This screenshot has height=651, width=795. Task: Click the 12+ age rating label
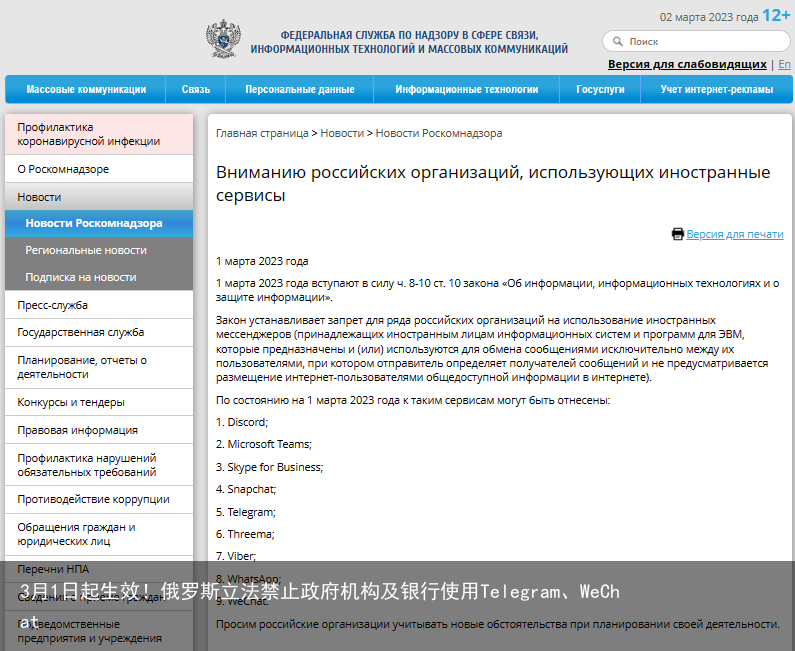(776, 15)
